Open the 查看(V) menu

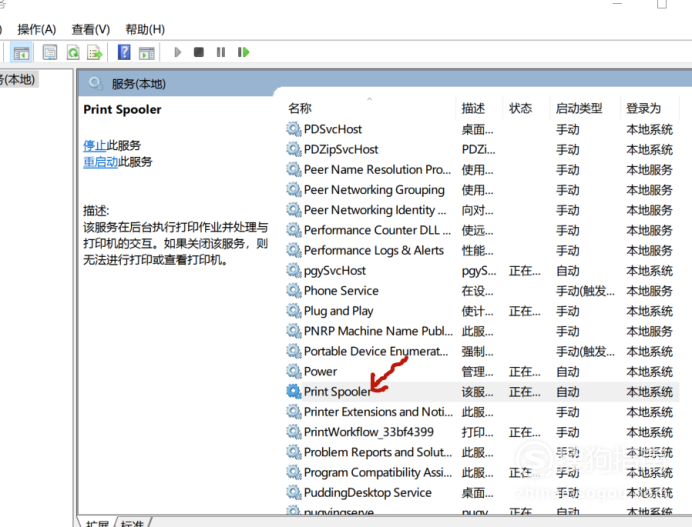[x=90, y=30]
